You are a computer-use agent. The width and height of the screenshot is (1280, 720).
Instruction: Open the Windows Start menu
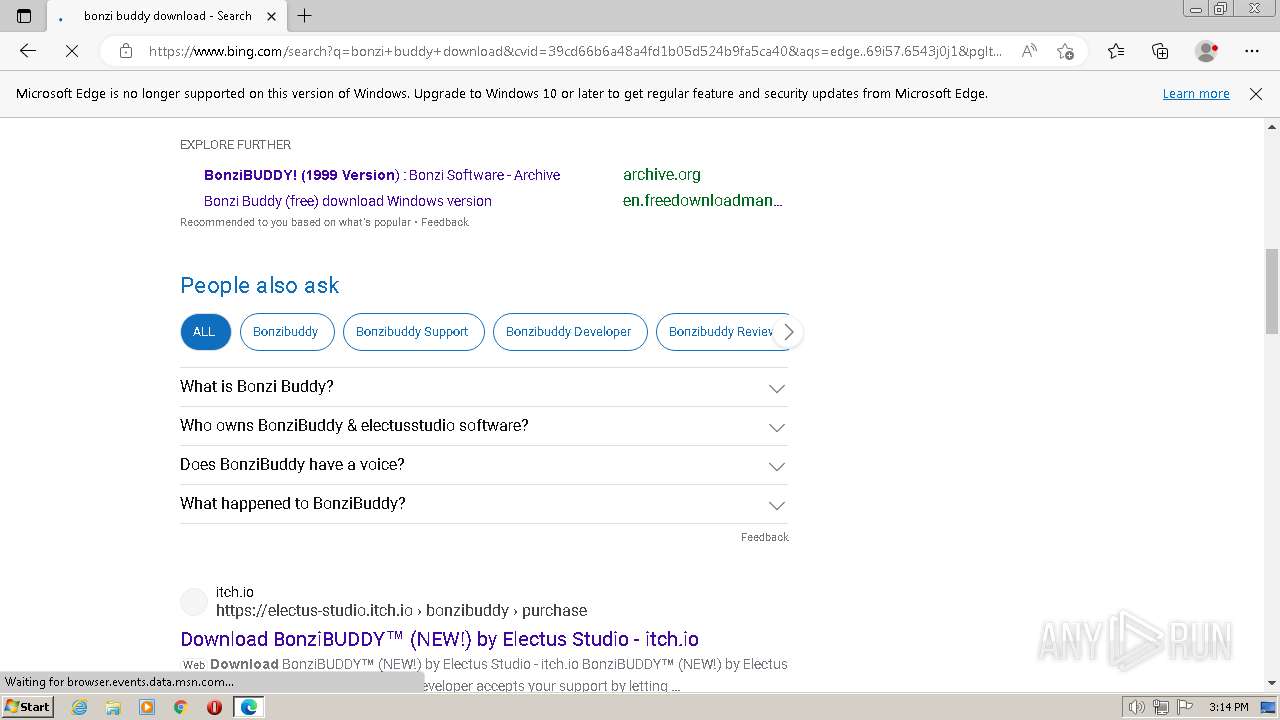[x=27, y=707]
